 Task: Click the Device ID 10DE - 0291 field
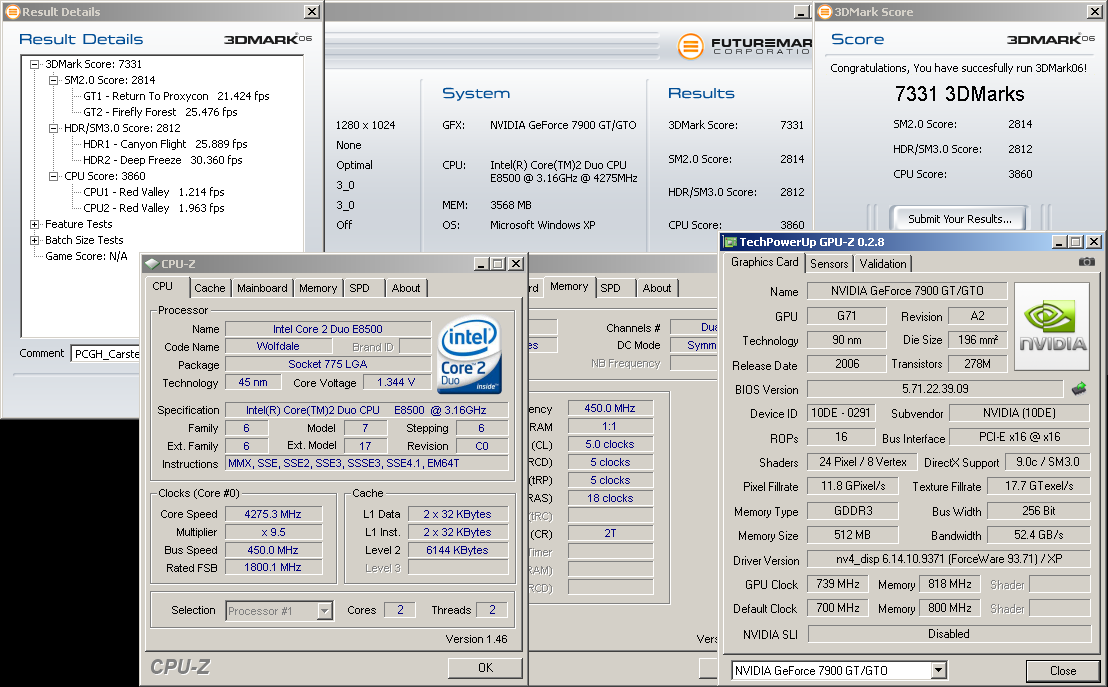tap(841, 413)
